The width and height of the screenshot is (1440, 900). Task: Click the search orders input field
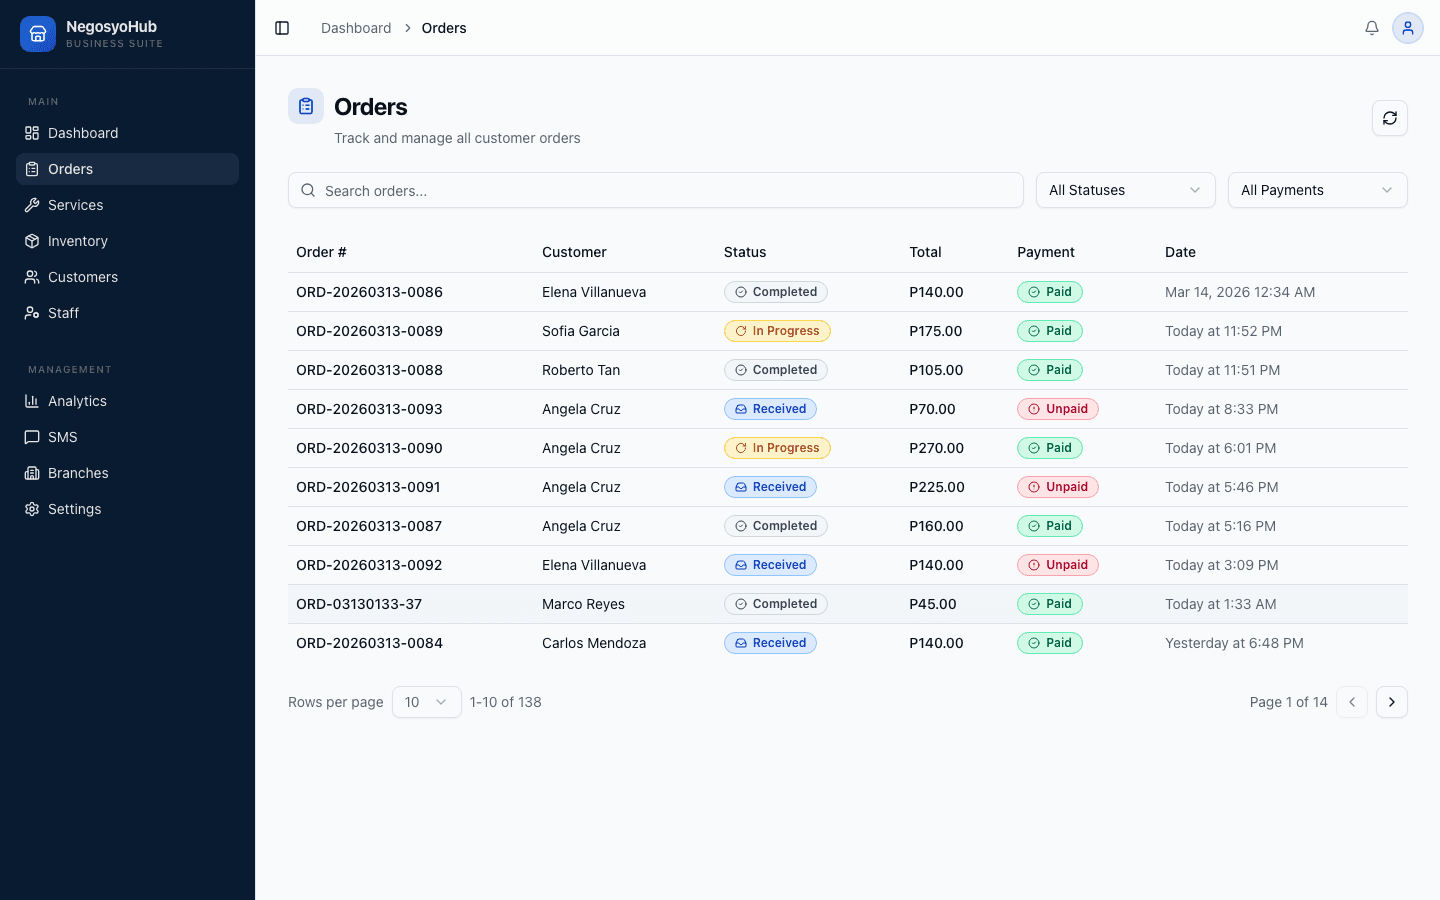pyautogui.click(x=655, y=190)
